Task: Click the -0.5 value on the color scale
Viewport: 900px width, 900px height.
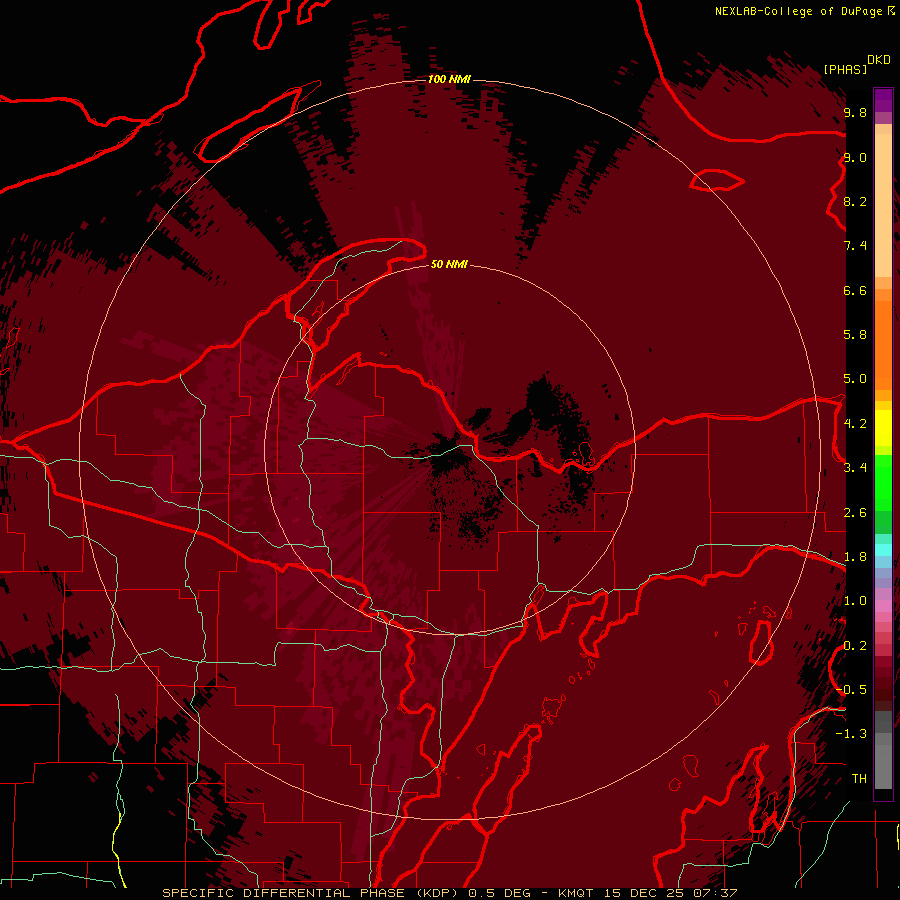Action: (851, 690)
